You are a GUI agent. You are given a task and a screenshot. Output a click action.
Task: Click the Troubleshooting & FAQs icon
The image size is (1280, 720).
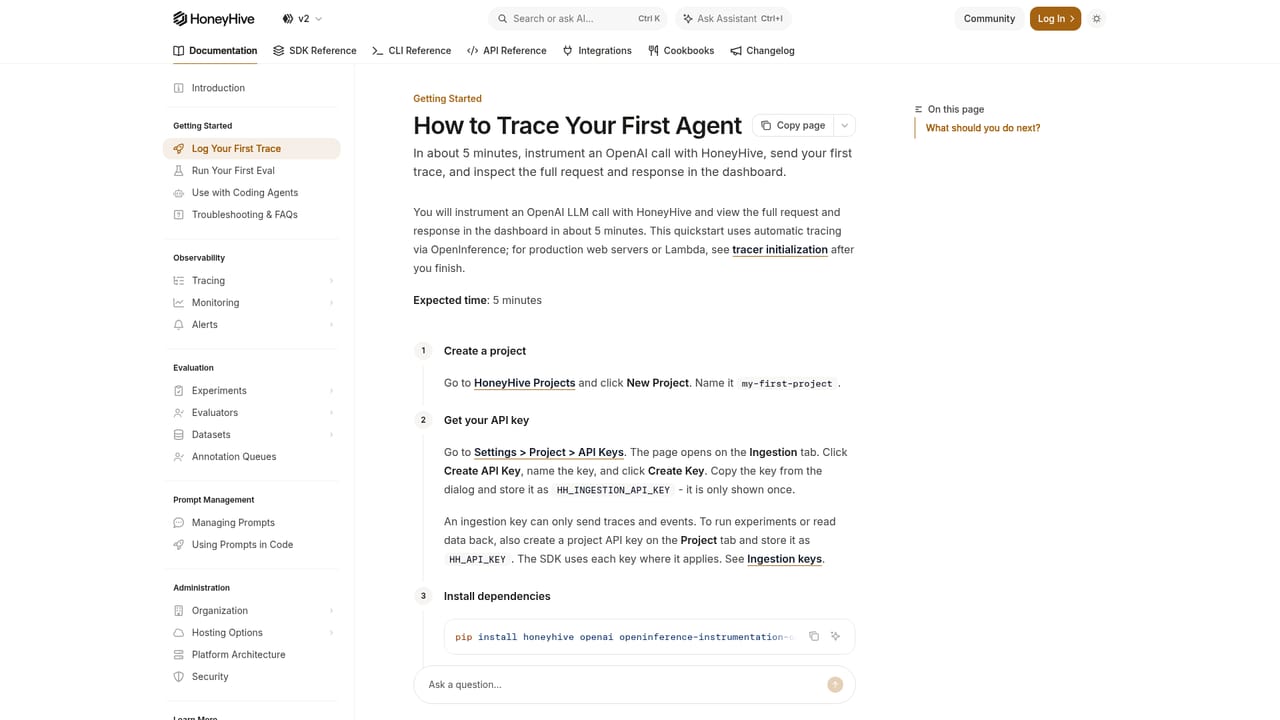click(179, 214)
